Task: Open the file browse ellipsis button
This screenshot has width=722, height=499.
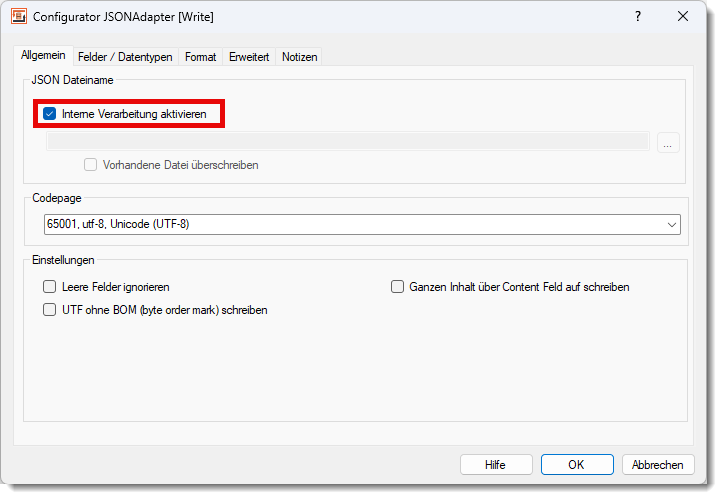Action: pos(668,143)
